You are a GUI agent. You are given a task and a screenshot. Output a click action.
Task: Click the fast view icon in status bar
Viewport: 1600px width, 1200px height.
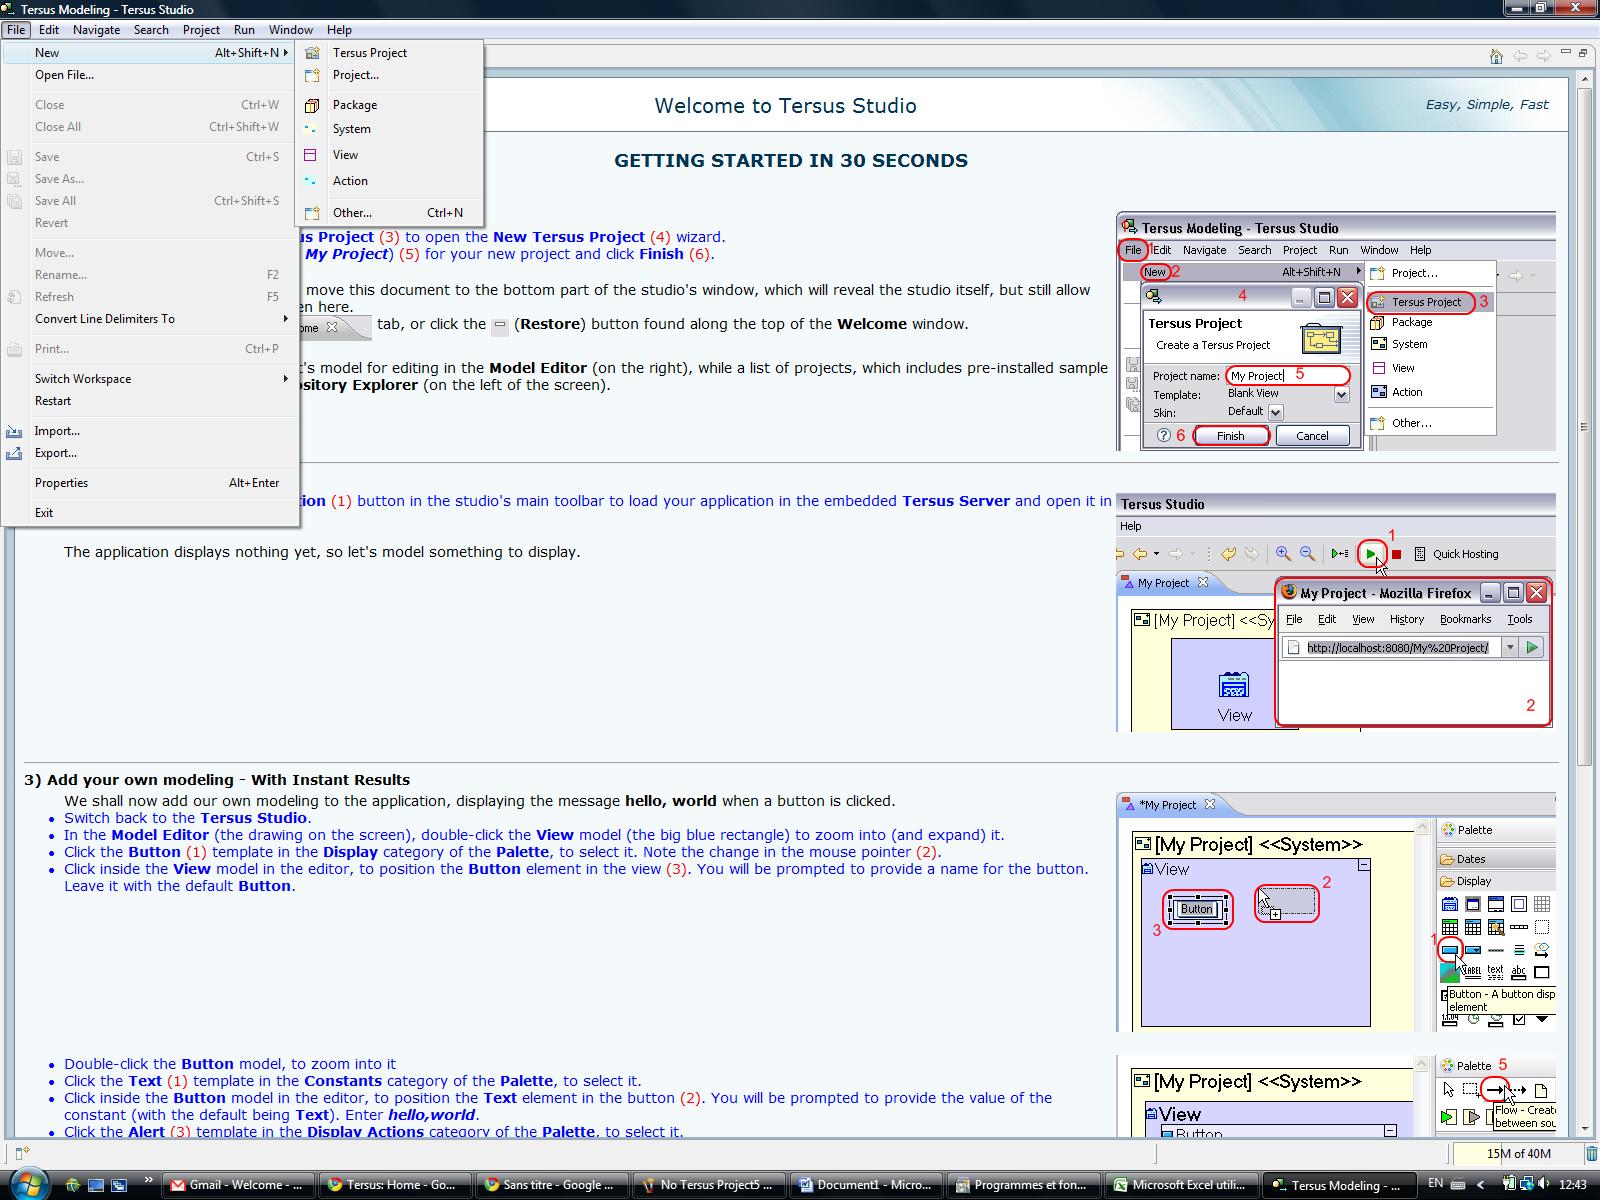22,1153
